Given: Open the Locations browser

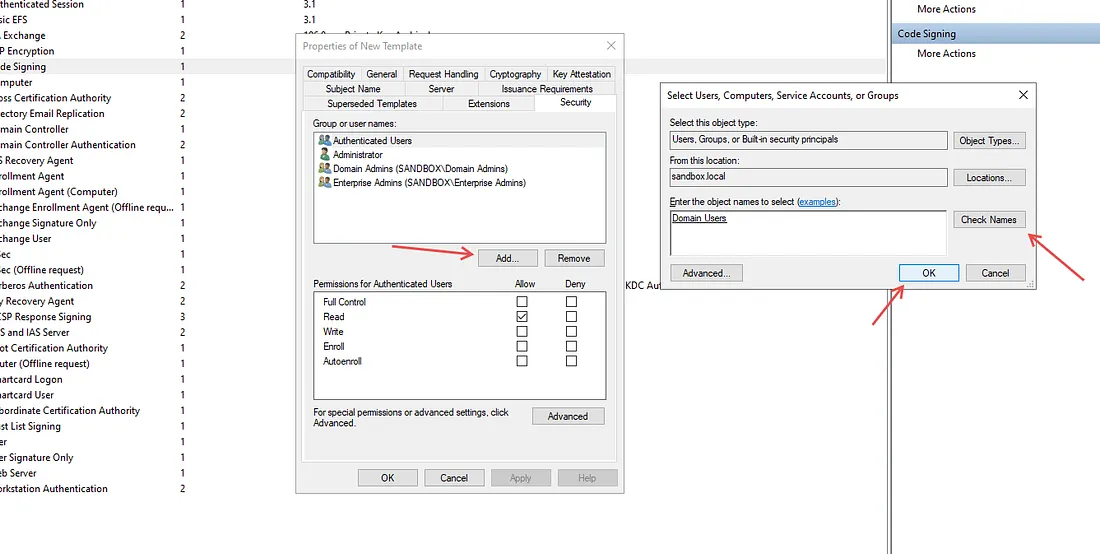Looking at the screenshot, I should coord(989,178).
